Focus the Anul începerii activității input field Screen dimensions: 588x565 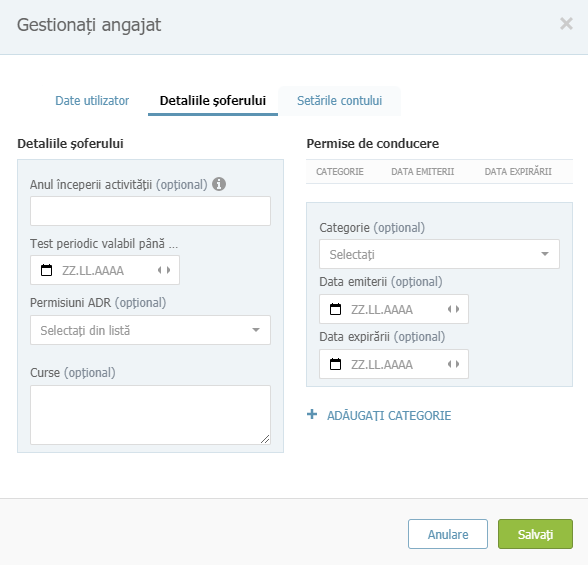click(x=150, y=211)
